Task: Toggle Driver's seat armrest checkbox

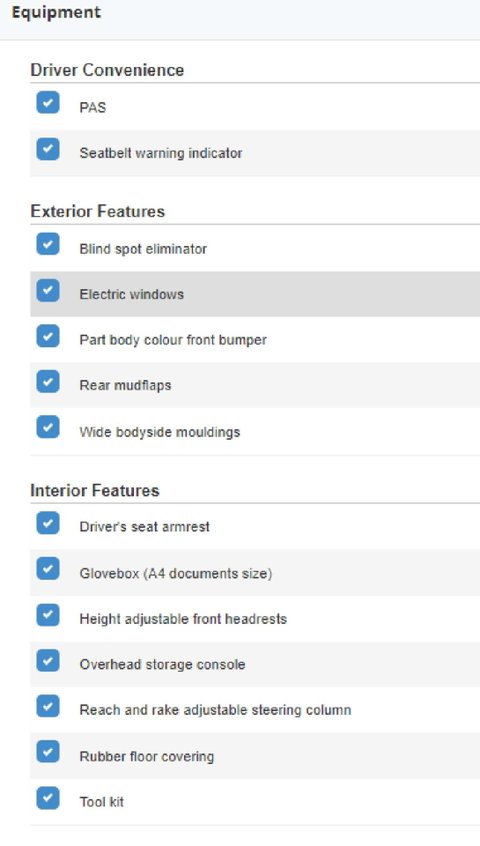Action: coord(48,523)
